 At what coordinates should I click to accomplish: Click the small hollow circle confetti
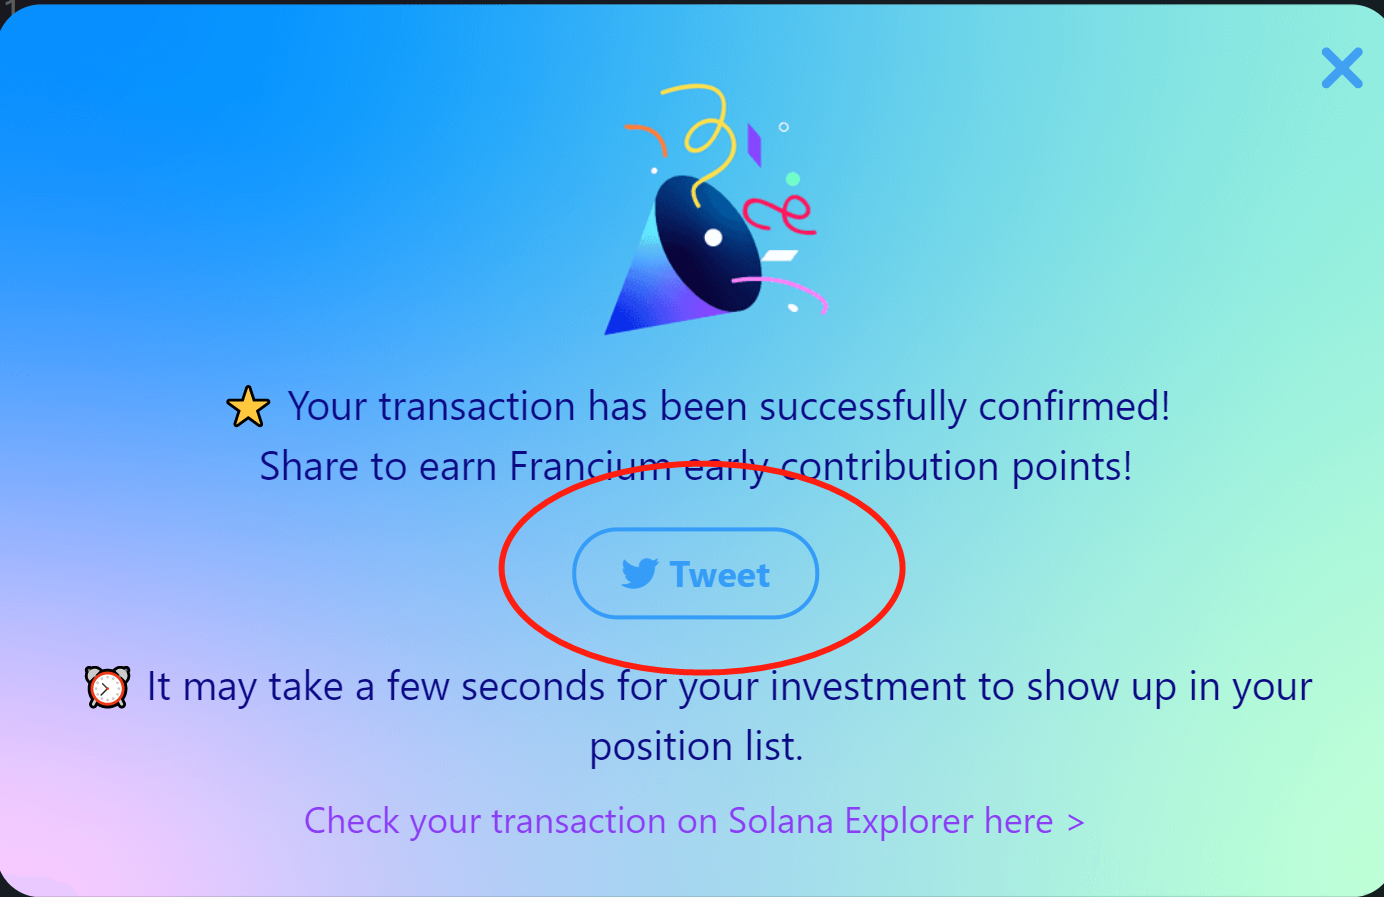[784, 127]
